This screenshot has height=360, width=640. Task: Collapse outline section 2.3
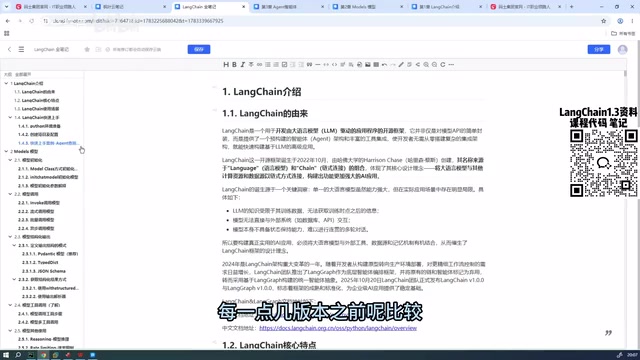tap(10, 237)
